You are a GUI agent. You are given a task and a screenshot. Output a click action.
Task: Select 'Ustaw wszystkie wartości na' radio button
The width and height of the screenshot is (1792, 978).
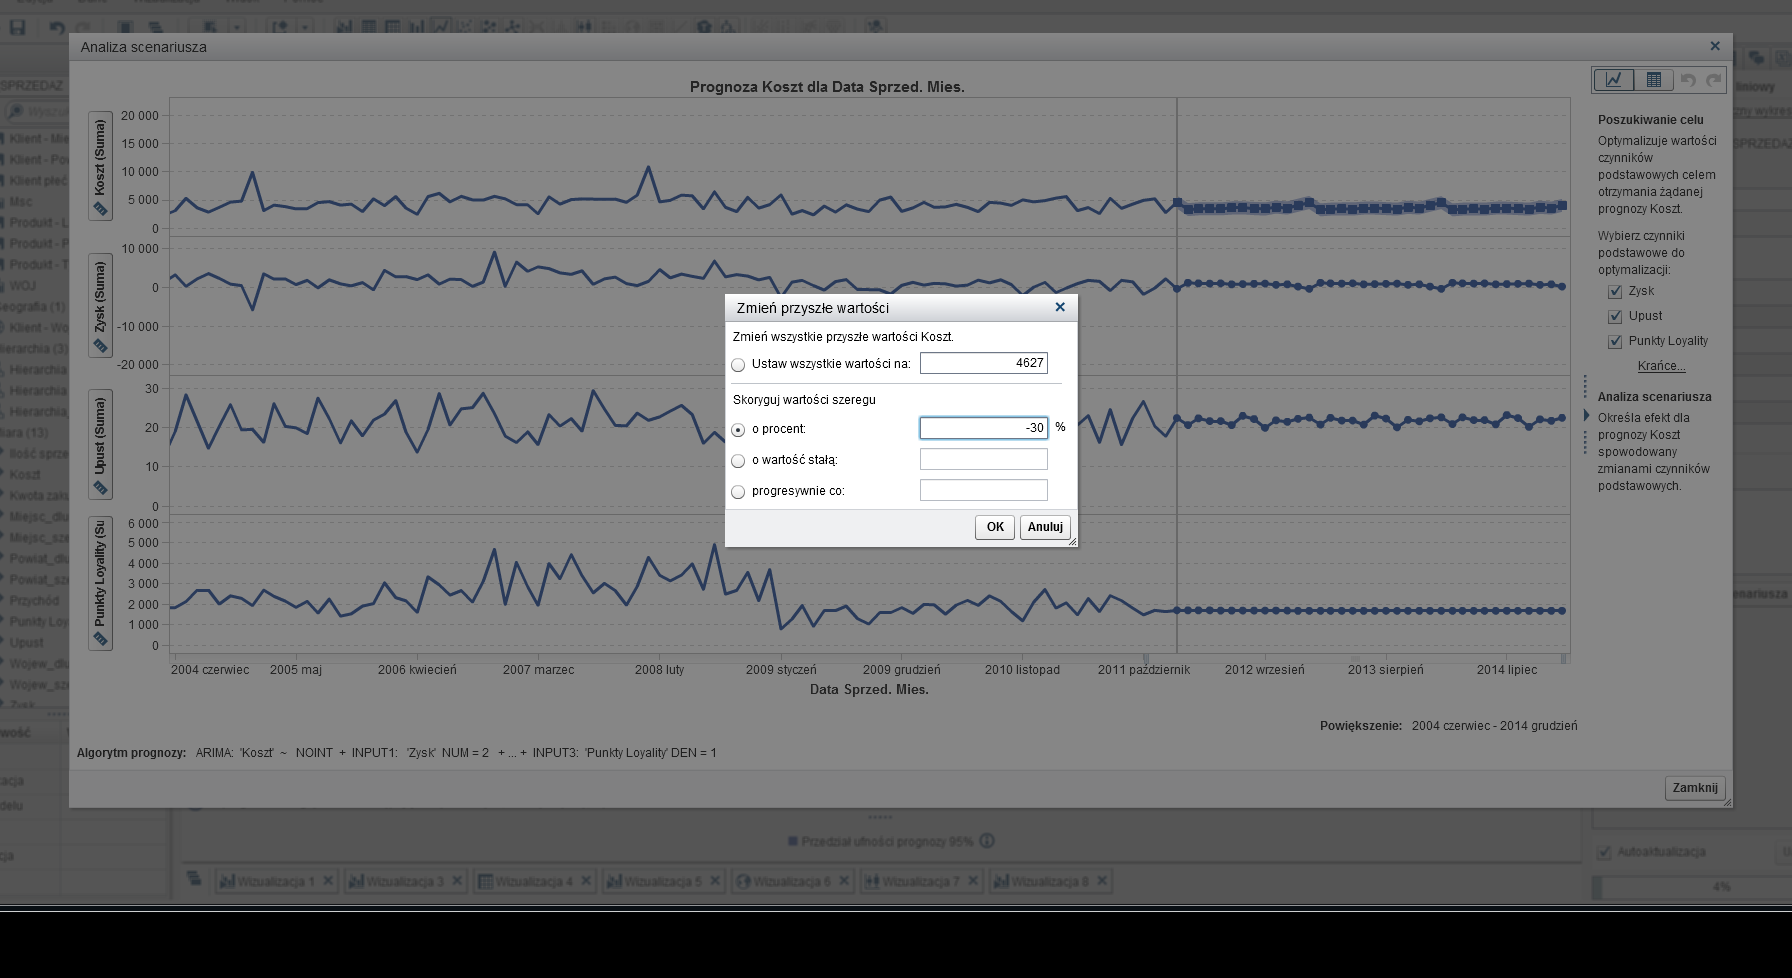click(x=738, y=365)
